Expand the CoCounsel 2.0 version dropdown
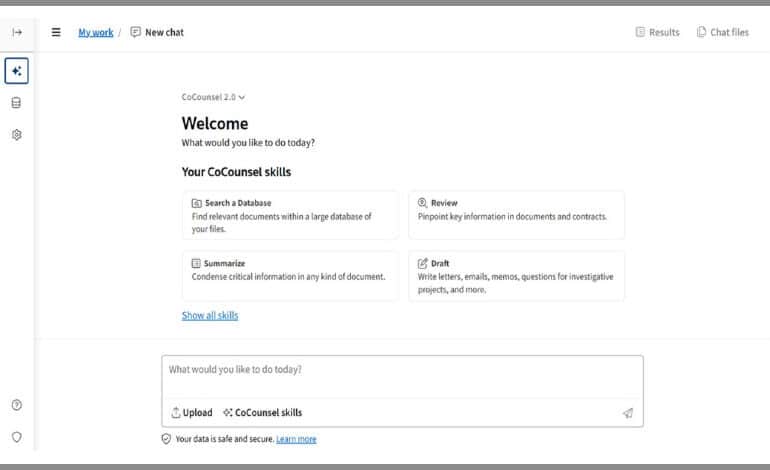The height and width of the screenshot is (470, 770). (x=213, y=97)
